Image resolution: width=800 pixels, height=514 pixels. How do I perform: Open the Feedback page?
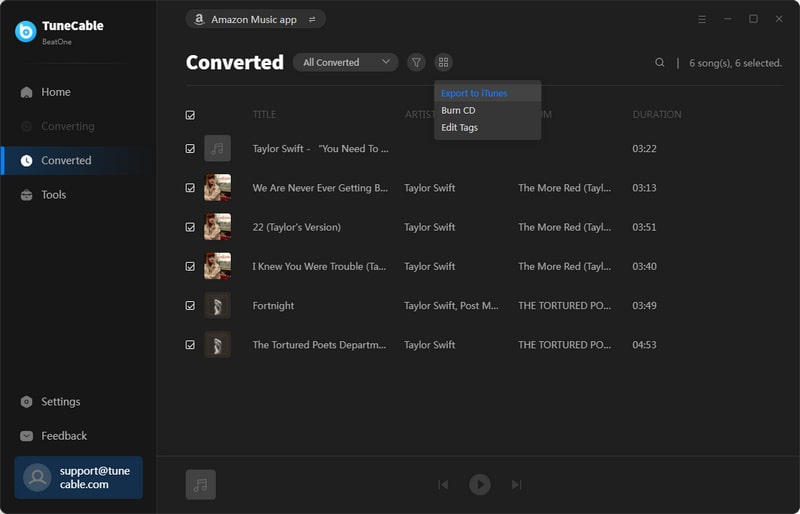tap(78, 436)
